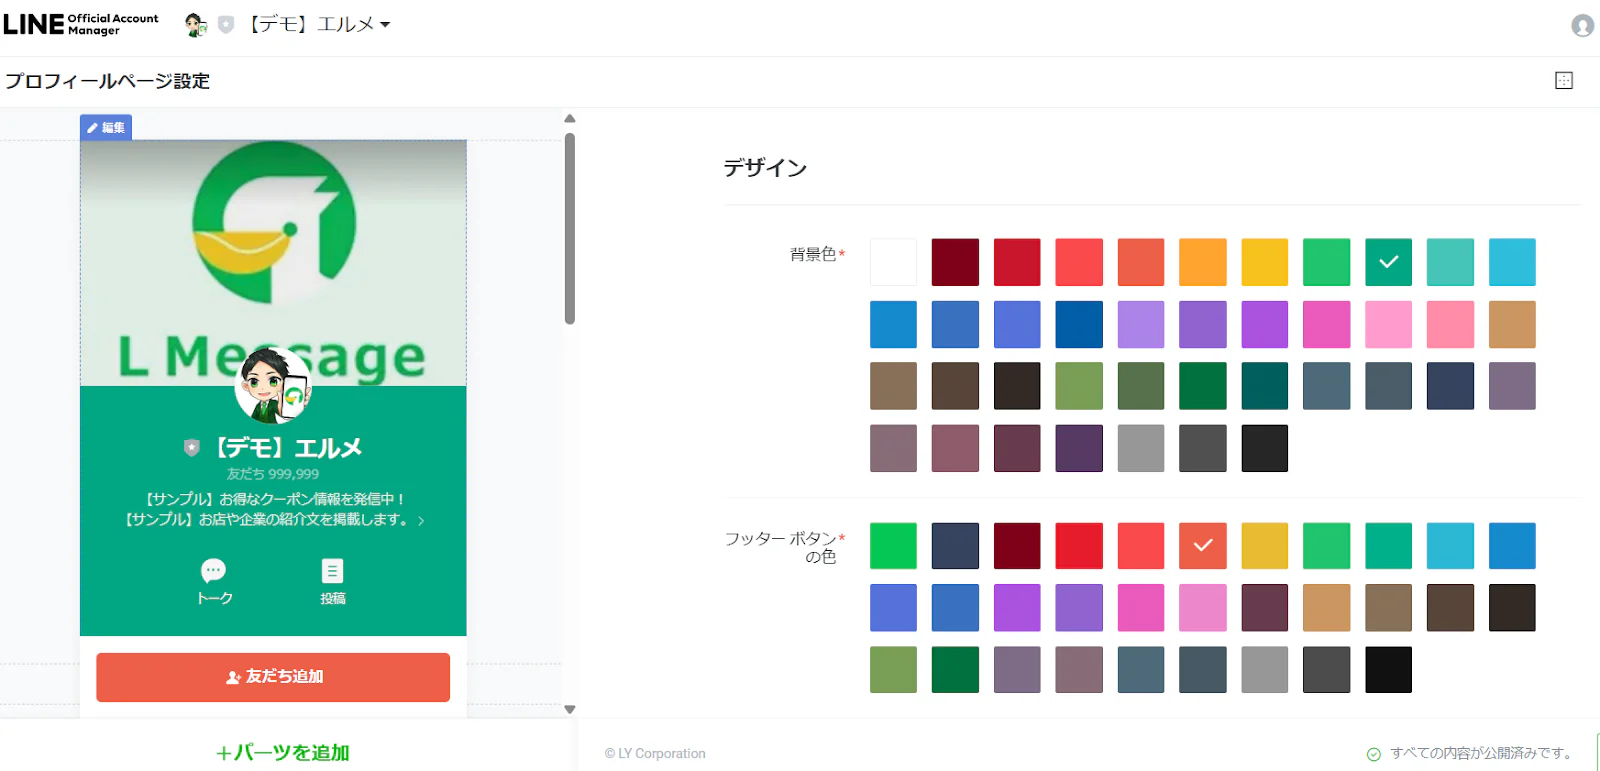
Task: Click the layout grid icon beside the page title
Action: coord(1564,81)
